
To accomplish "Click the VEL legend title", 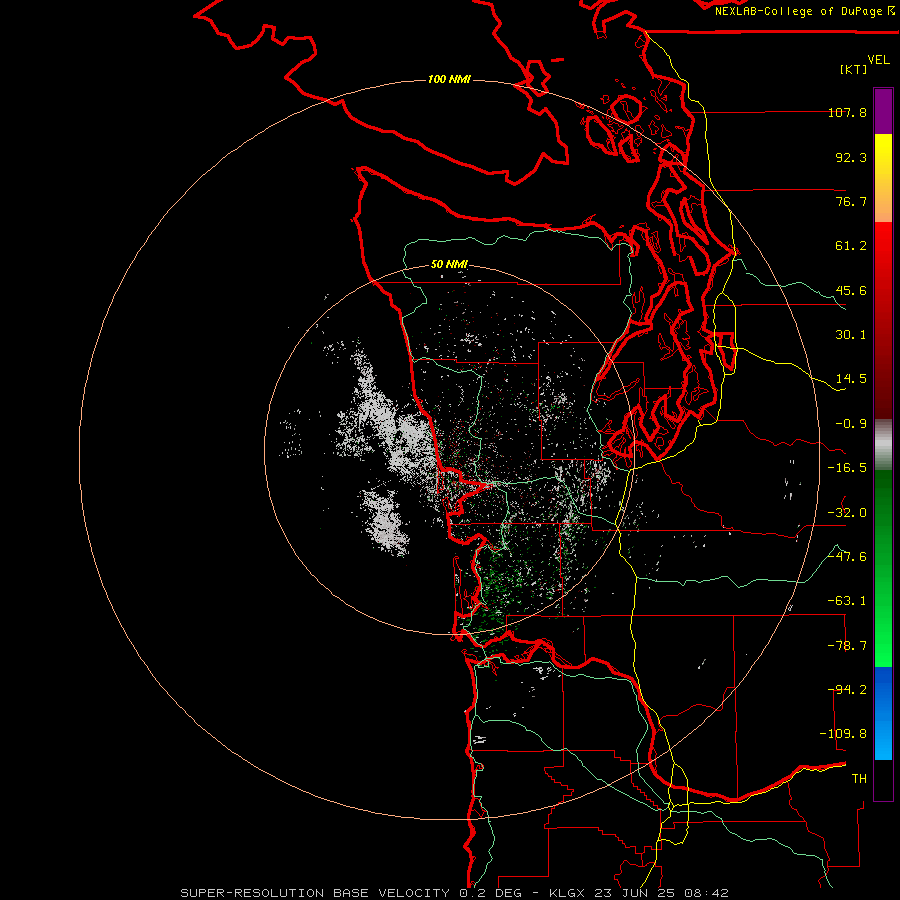I will [878, 60].
